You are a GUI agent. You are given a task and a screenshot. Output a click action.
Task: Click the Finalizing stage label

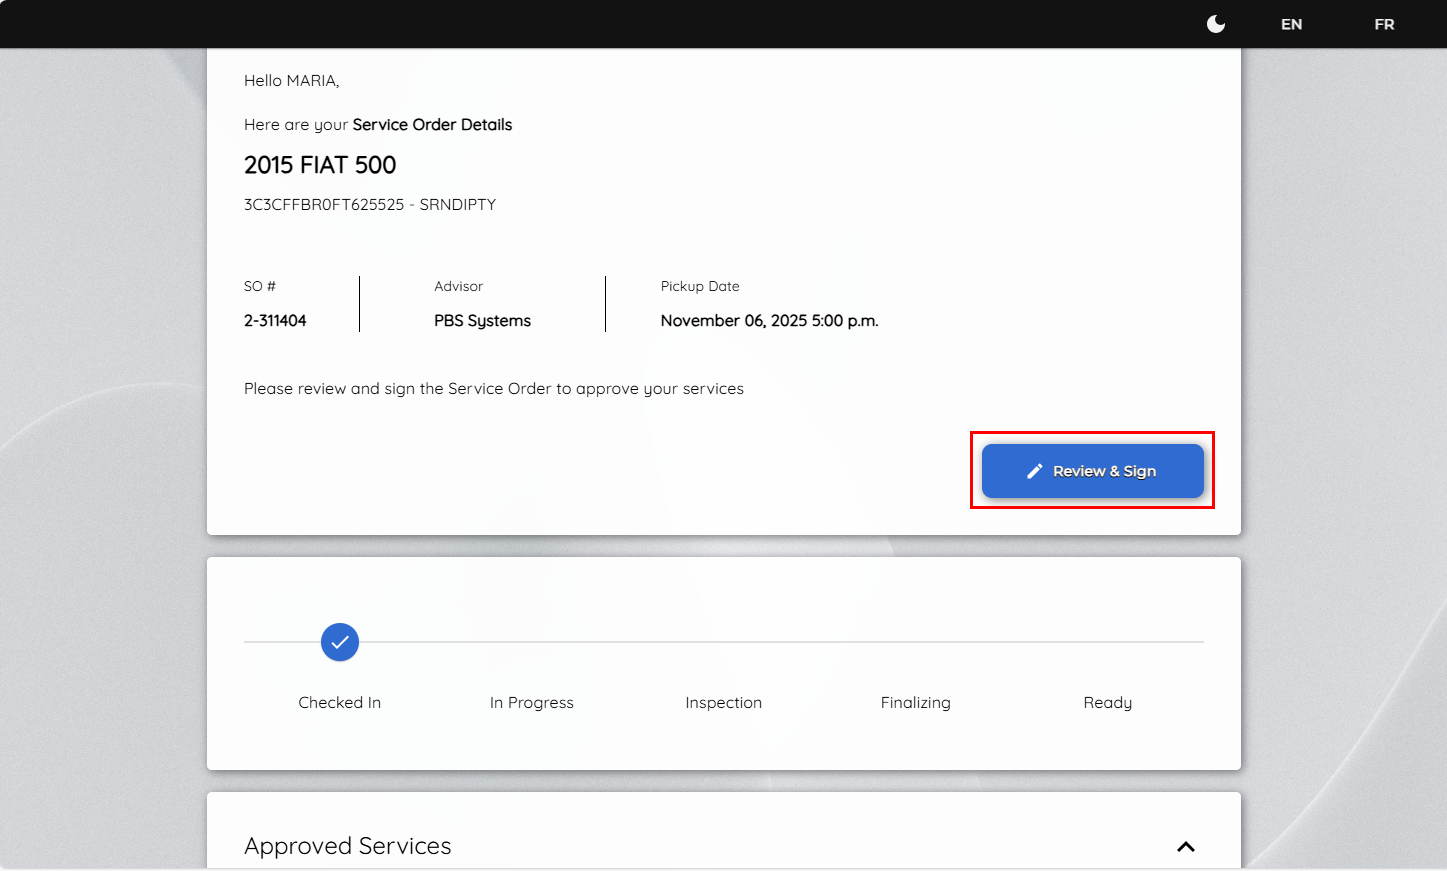click(x=915, y=703)
